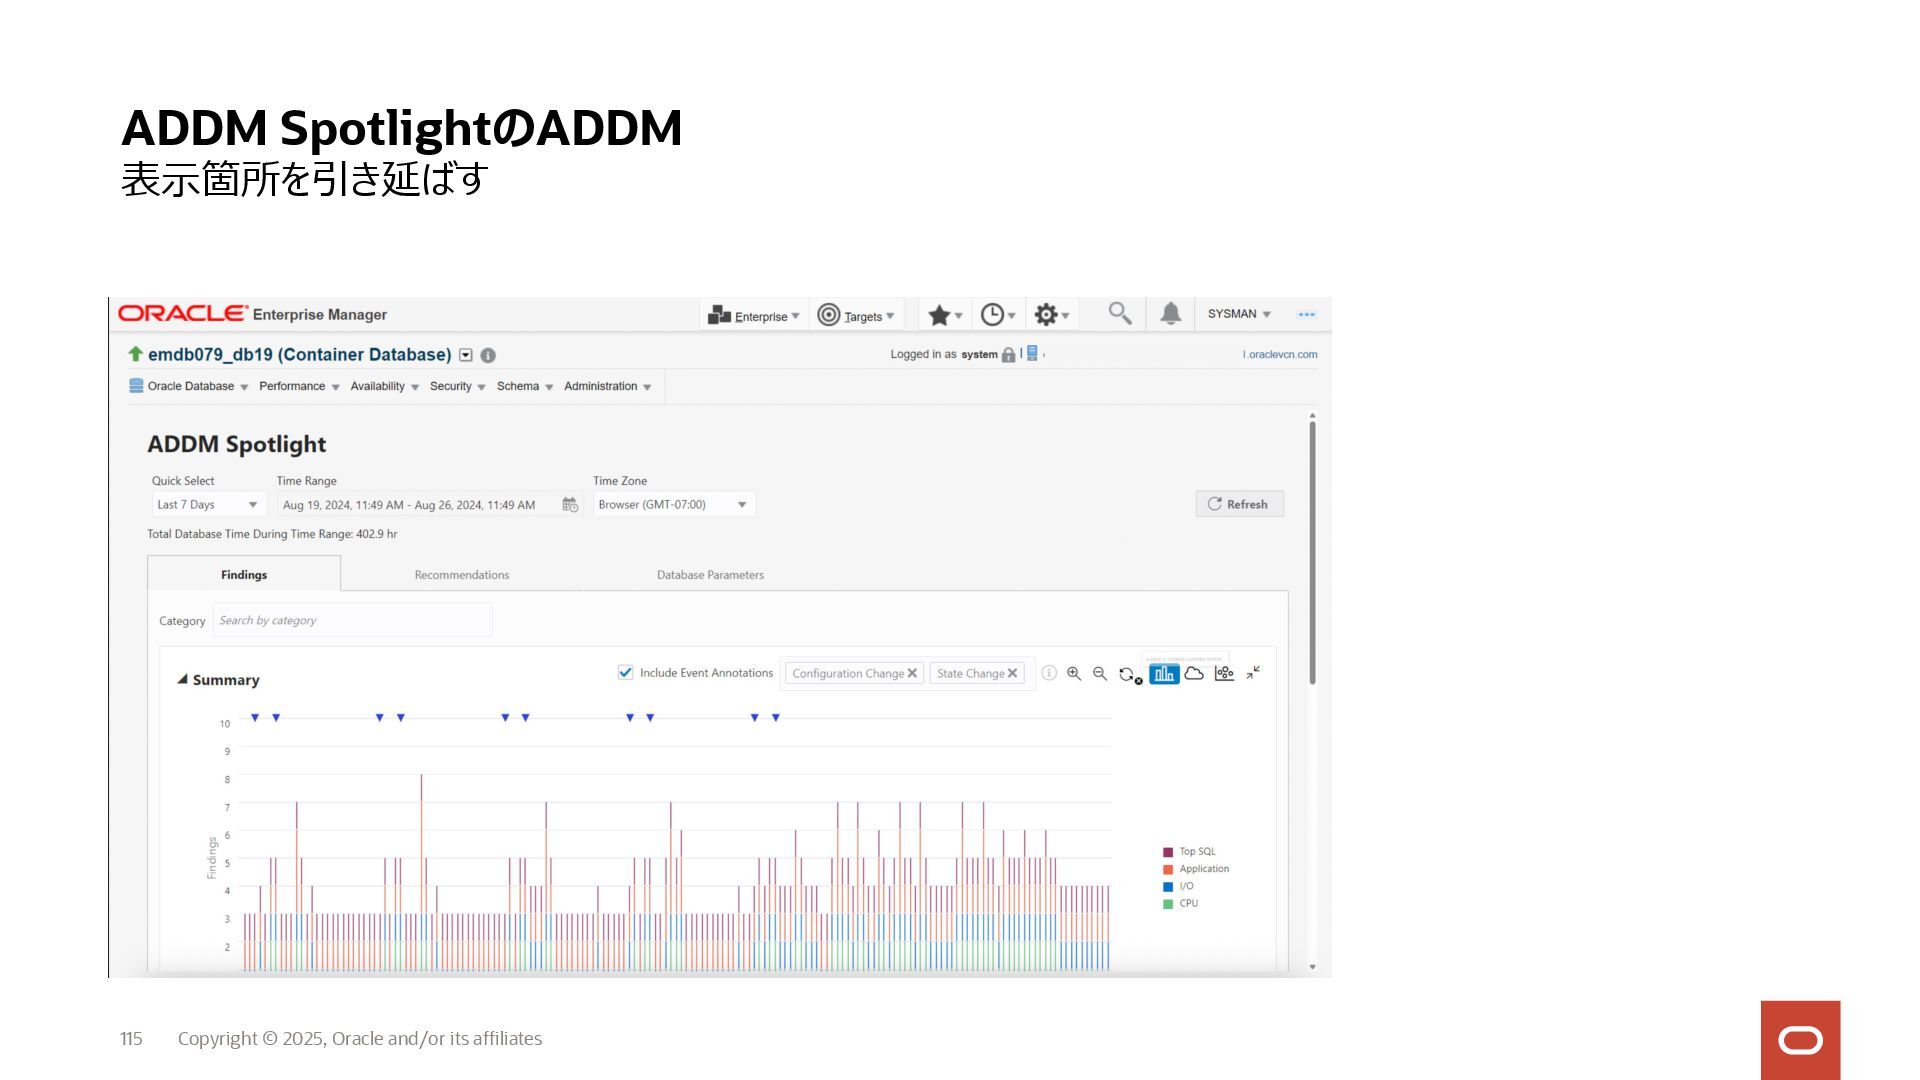Image resolution: width=1920 pixels, height=1080 pixels.
Task: Open the Time Range calendar picker
Action: [x=570, y=505]
